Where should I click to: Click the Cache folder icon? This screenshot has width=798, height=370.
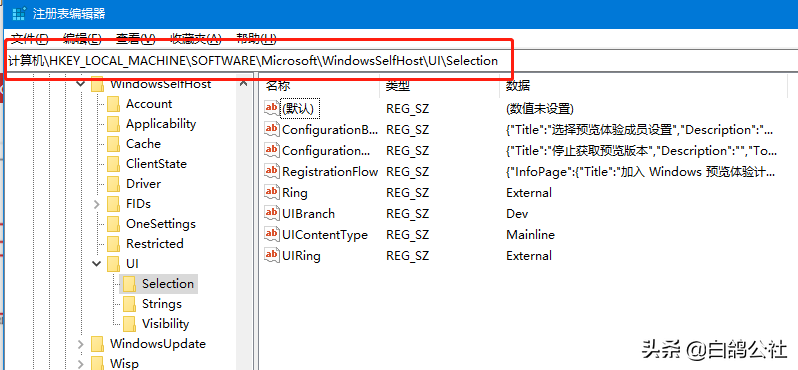113,144
